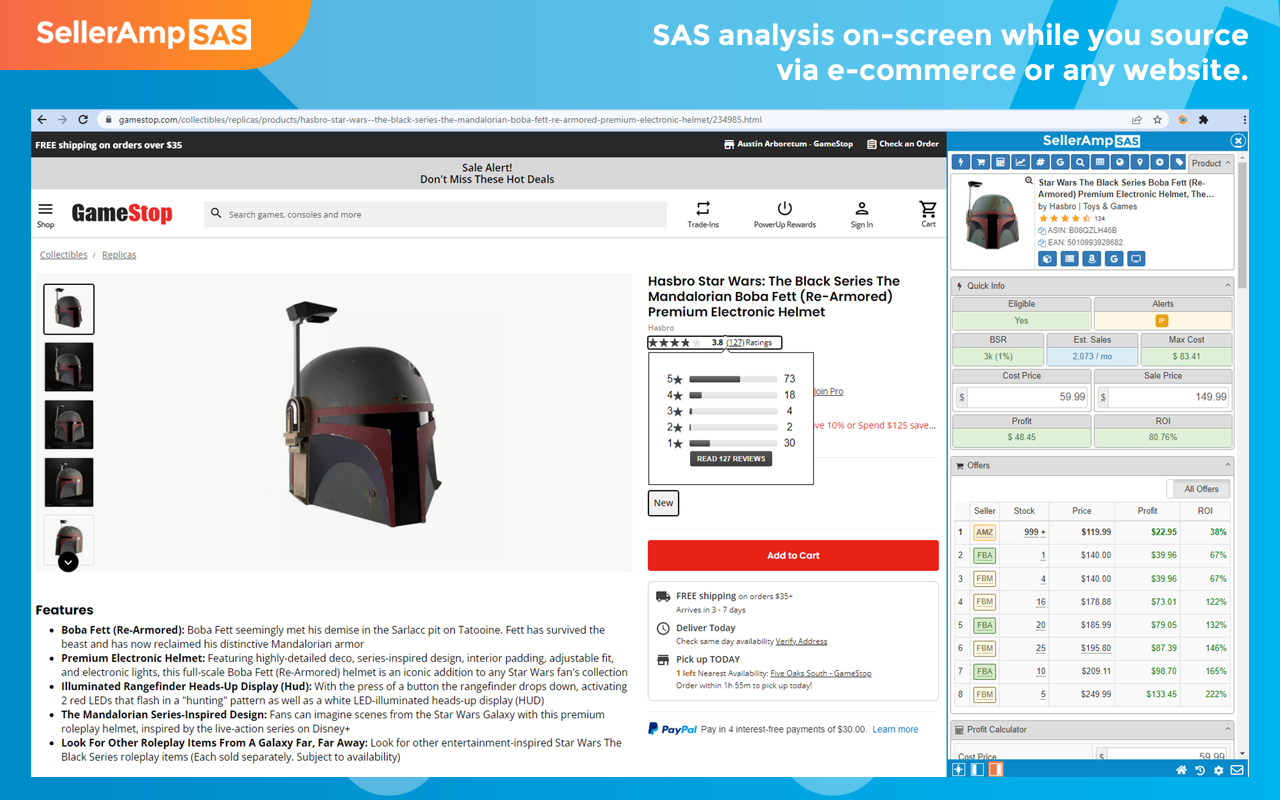Click the IP alert badge under Alerts

point(1162,321)
